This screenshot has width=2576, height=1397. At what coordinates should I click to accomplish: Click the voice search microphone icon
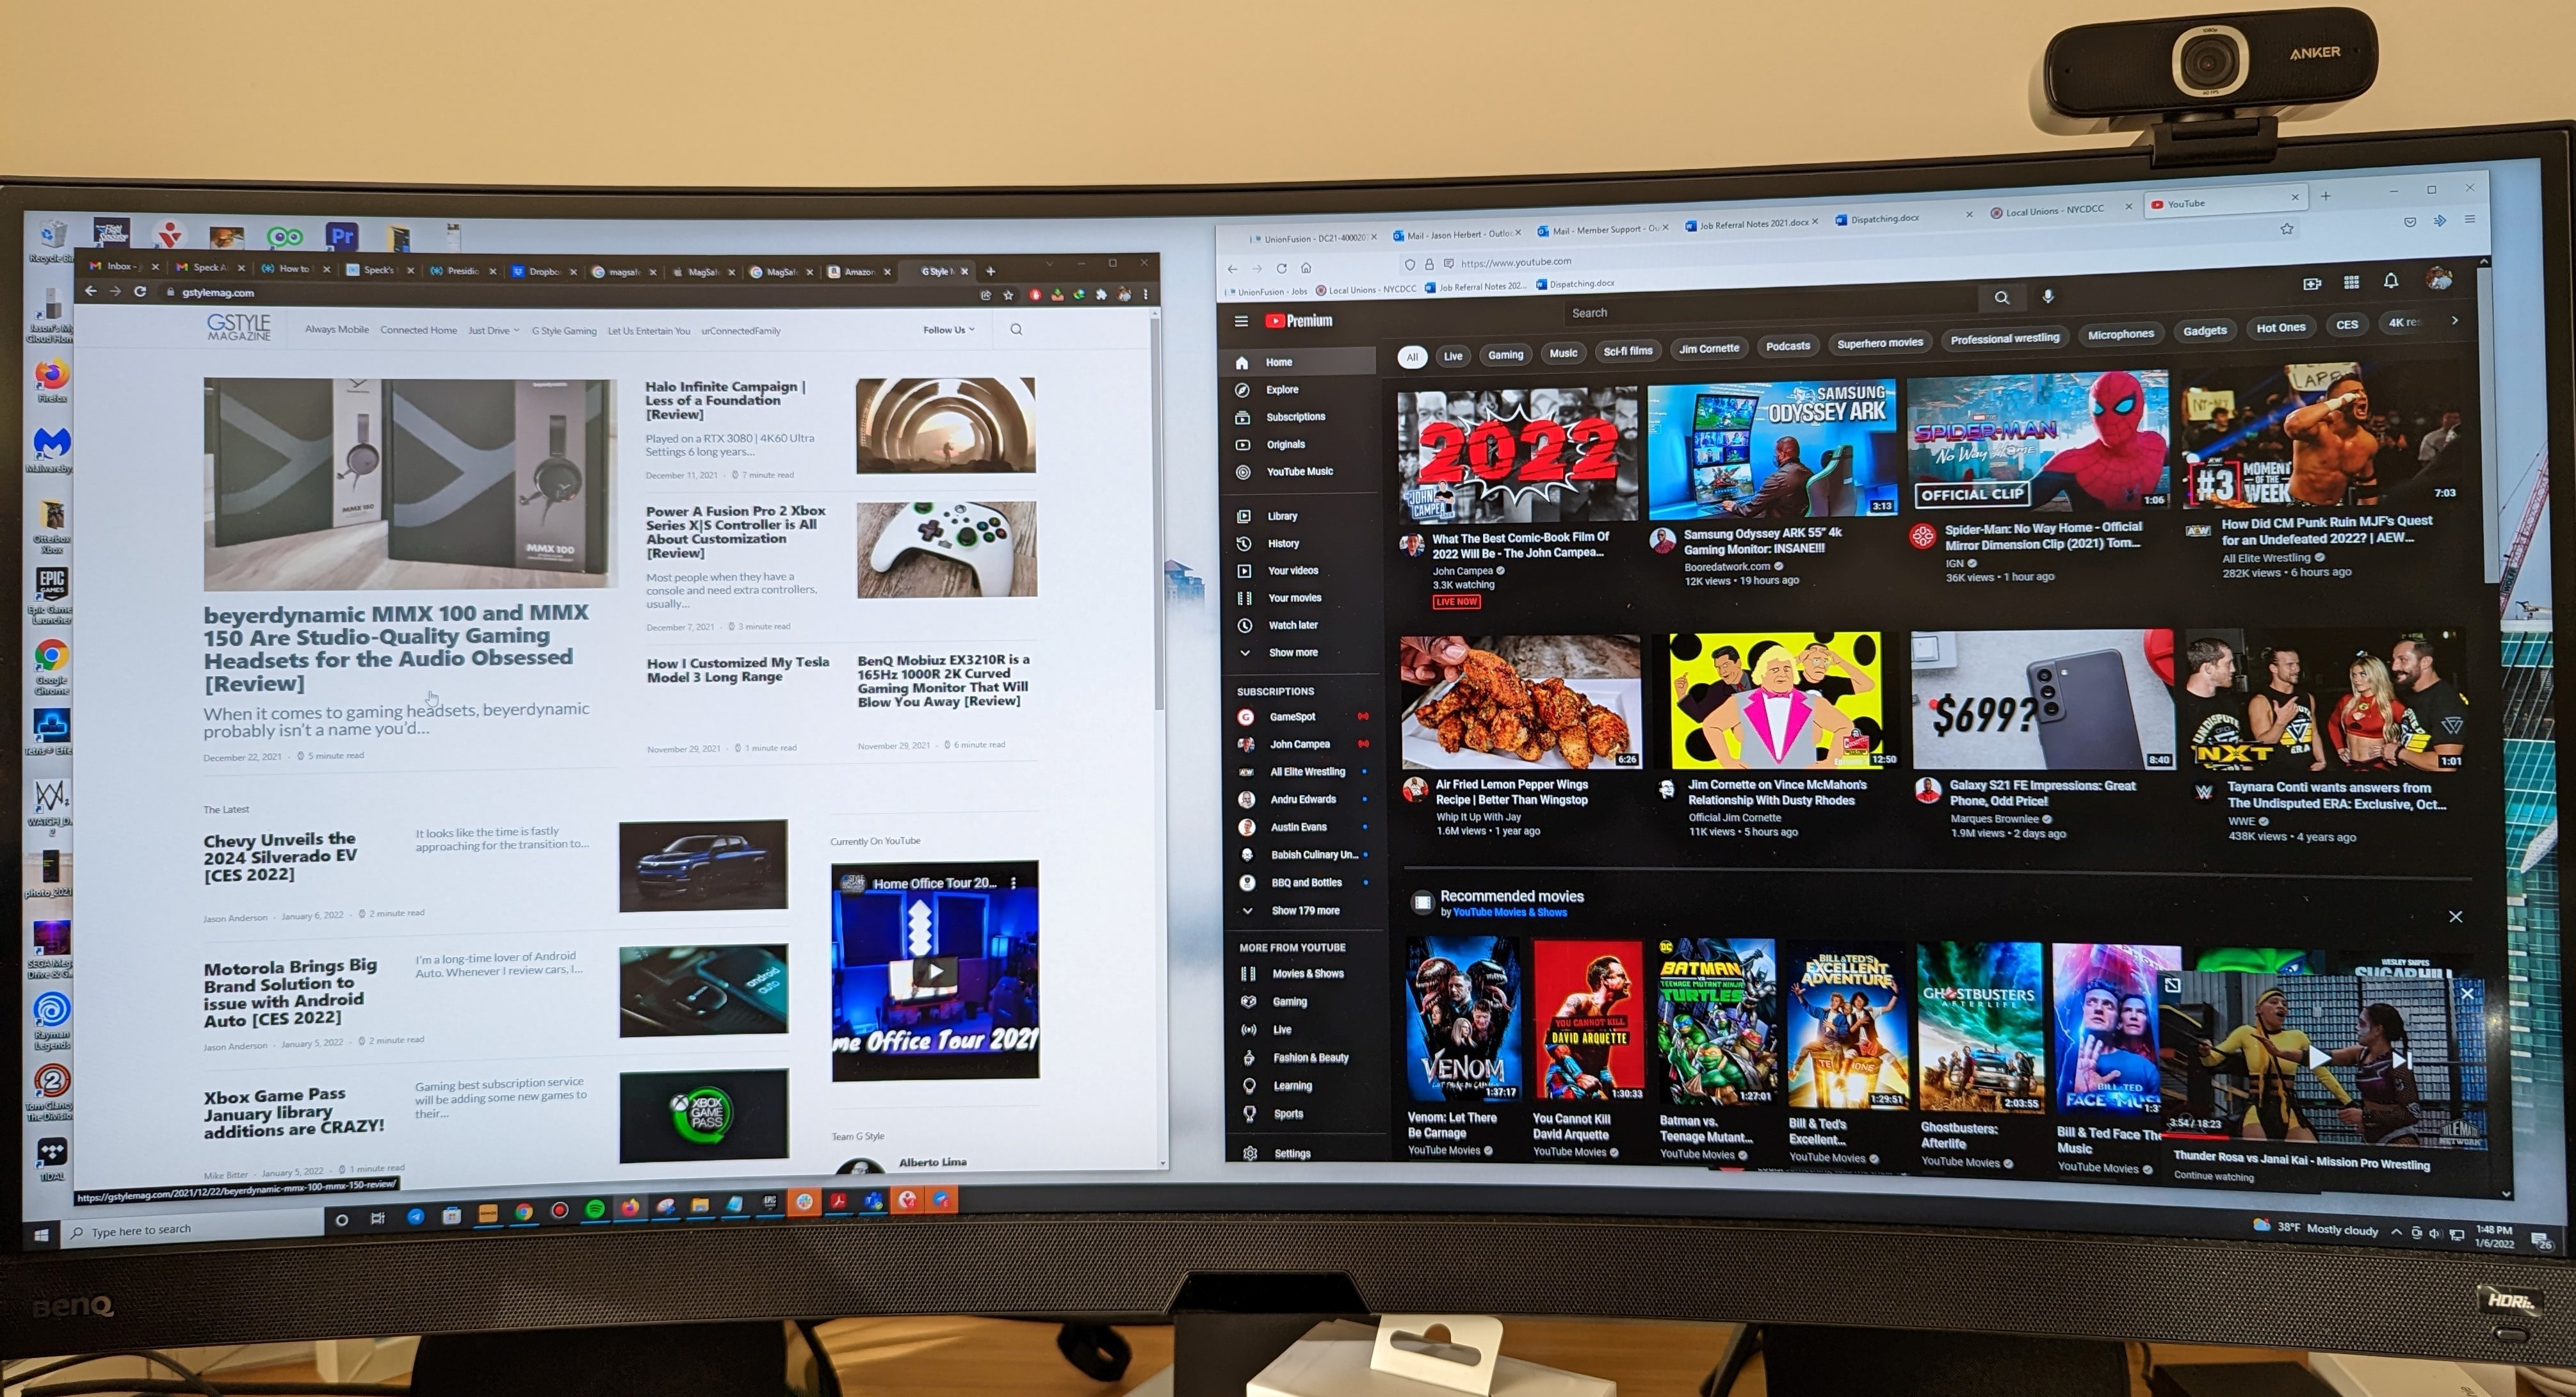(x=2048, y=297)
